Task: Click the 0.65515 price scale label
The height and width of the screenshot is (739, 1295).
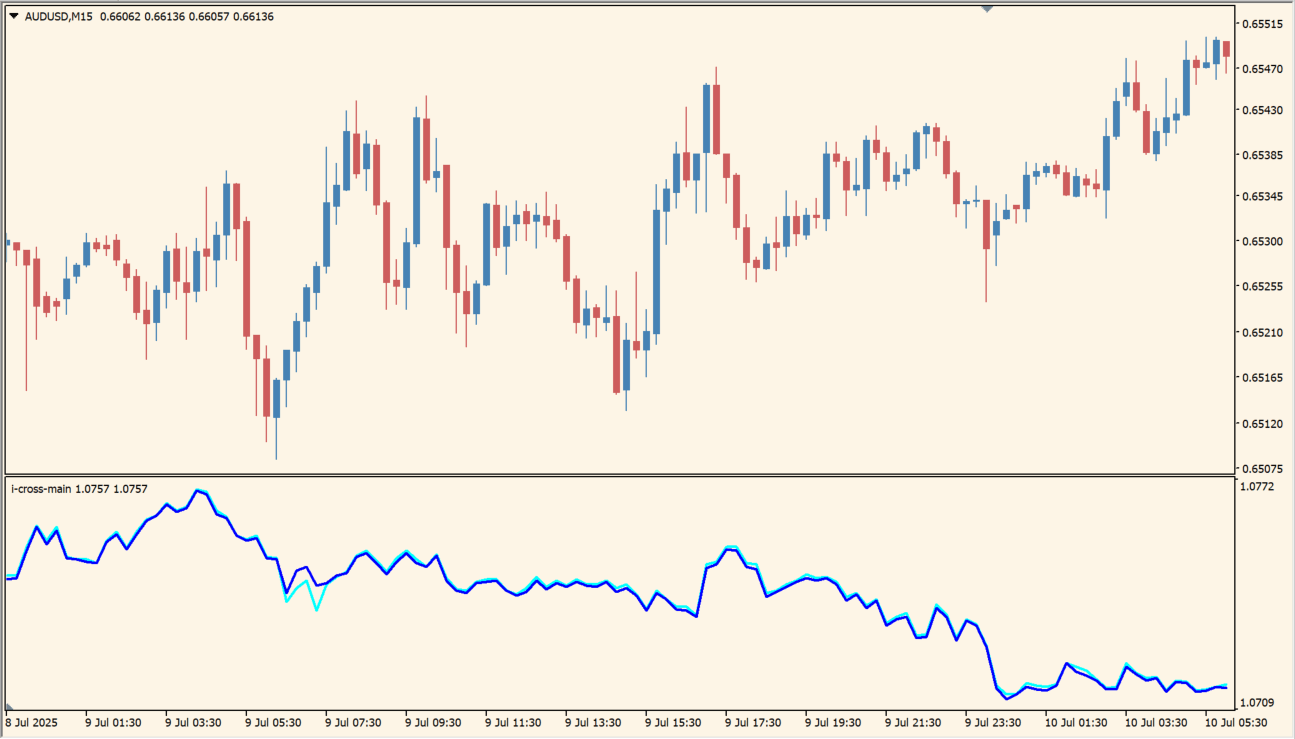Action: coord(1262,24)
